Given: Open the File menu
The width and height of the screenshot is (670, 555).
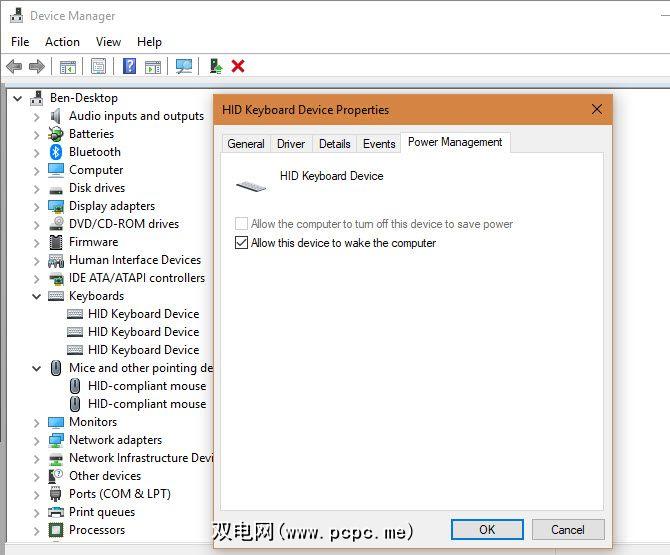Looking at the screenshot, I should pyautogui.click(x=20, y=42).
